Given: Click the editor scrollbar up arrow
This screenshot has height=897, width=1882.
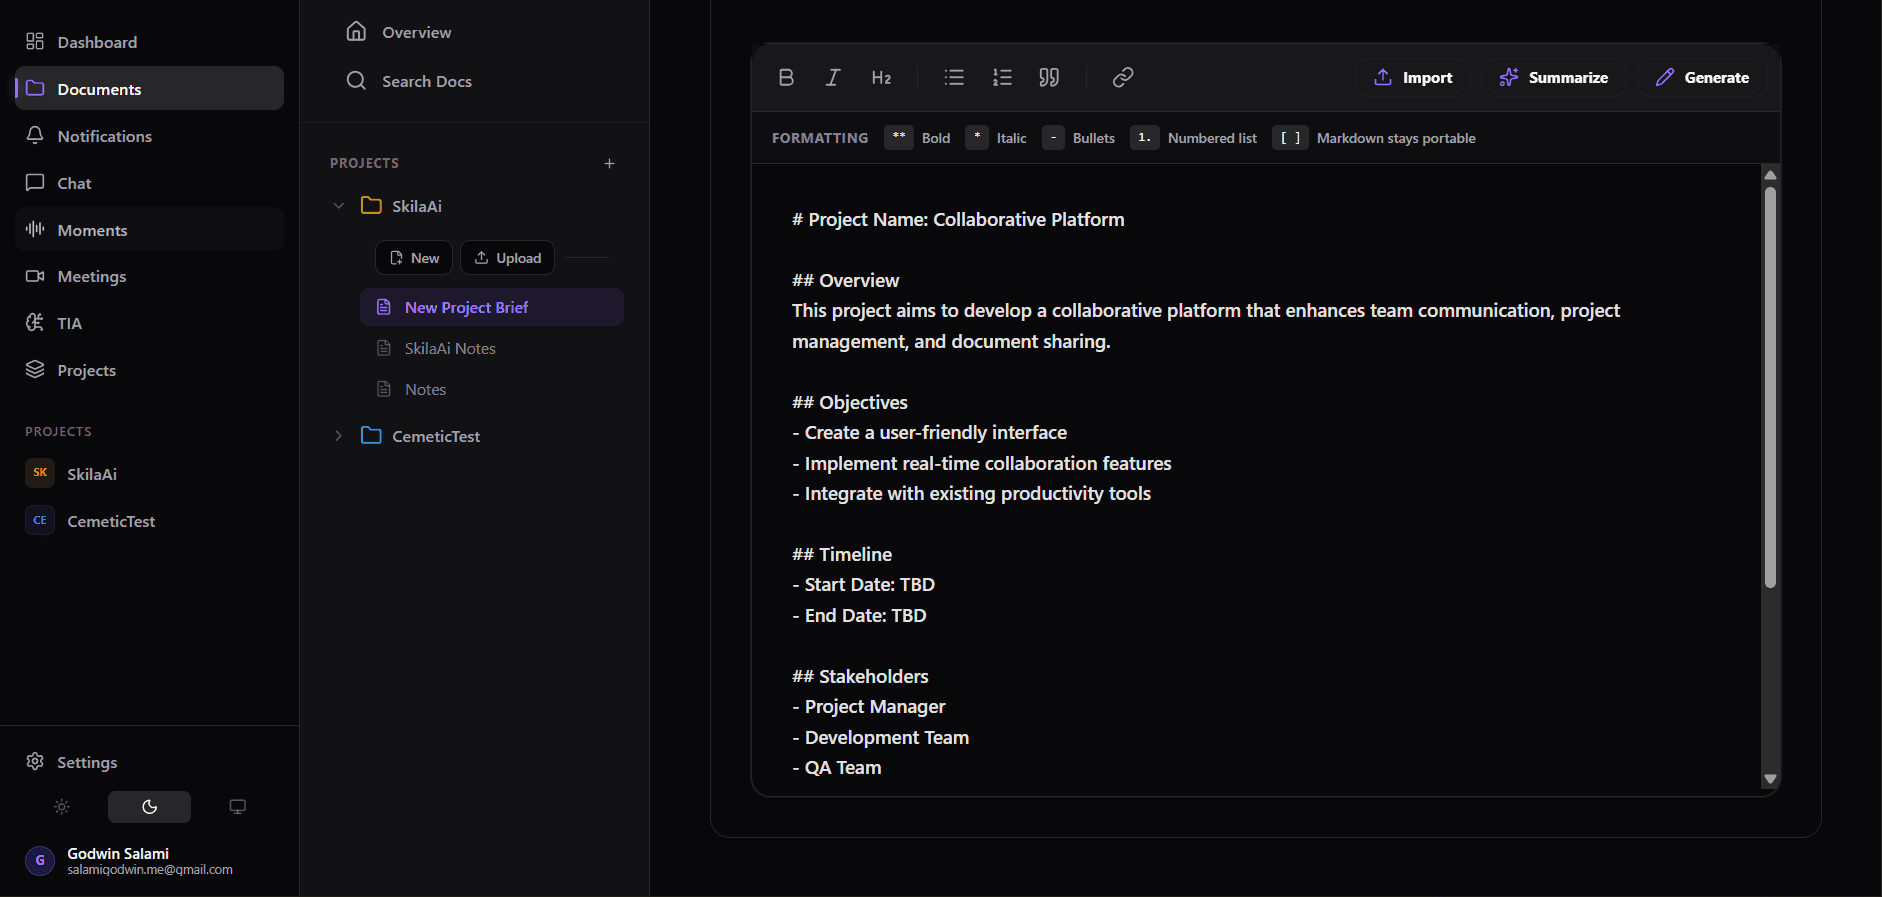Looking at the screenshot, I should coord(1770,175).
